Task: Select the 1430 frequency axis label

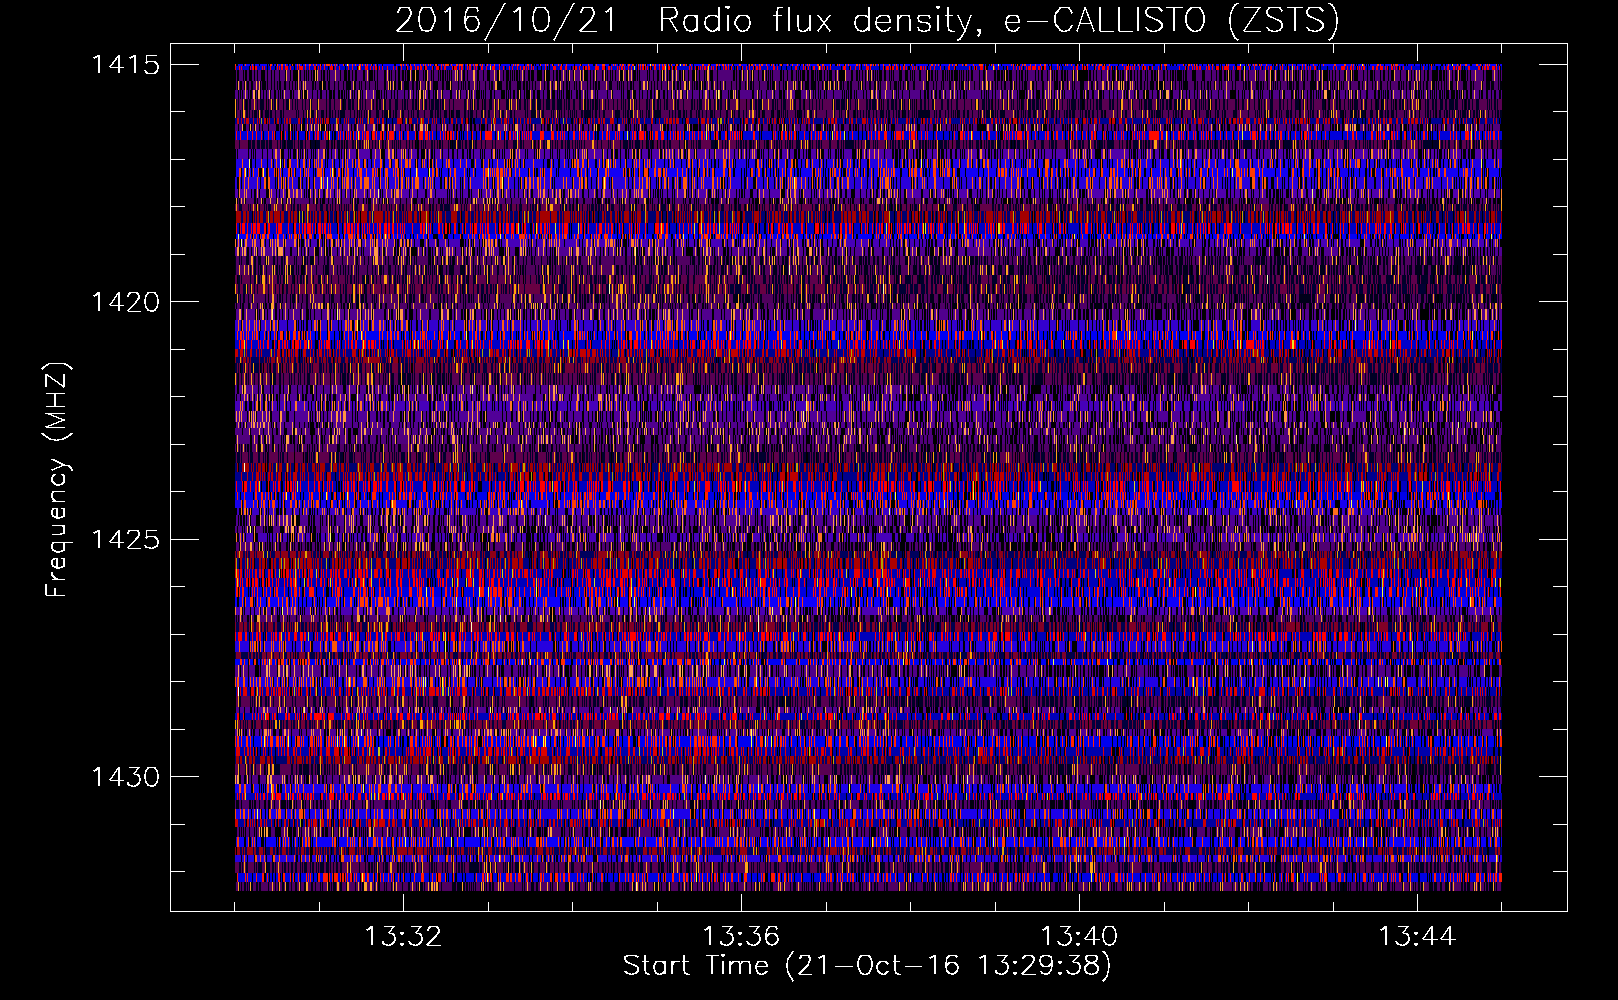Action: pyautogui.click(x=125, y=777)
